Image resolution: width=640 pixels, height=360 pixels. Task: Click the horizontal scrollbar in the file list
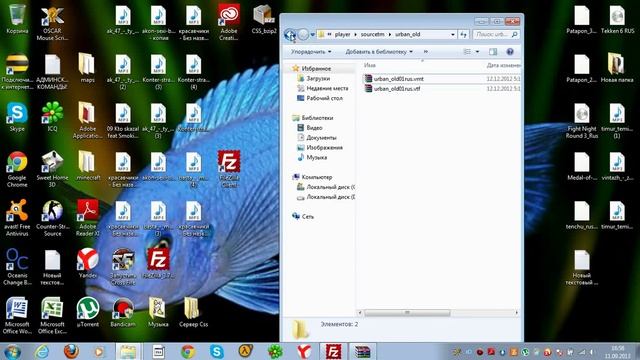pos(407,313)
